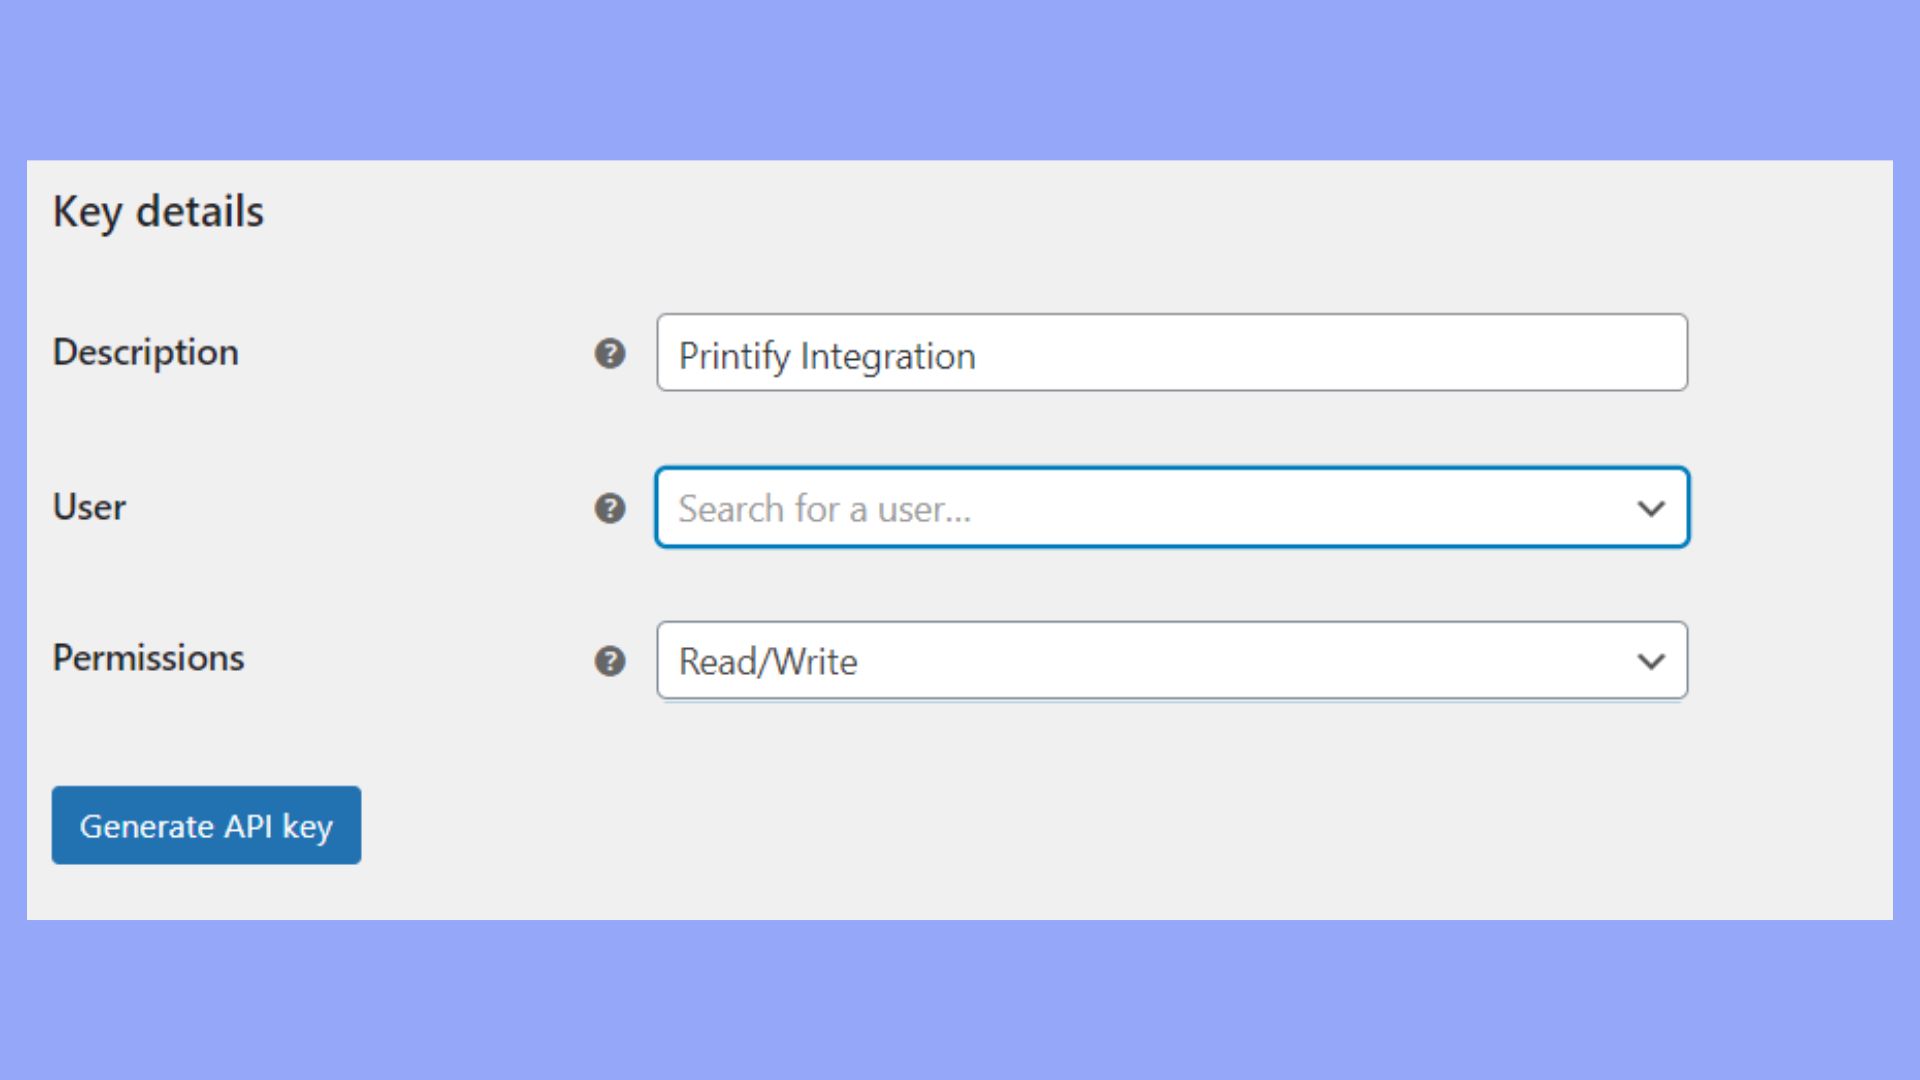Click the tooltip icon left of Printify Integration field
The width and height of the screenshot is (1920, 1080).
click(609, 354)
